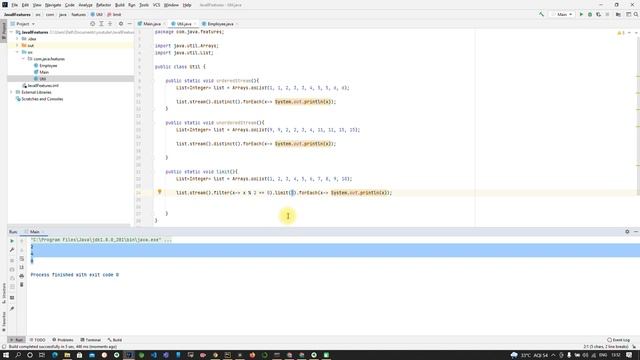Expand the out folder

coord(17,45)
